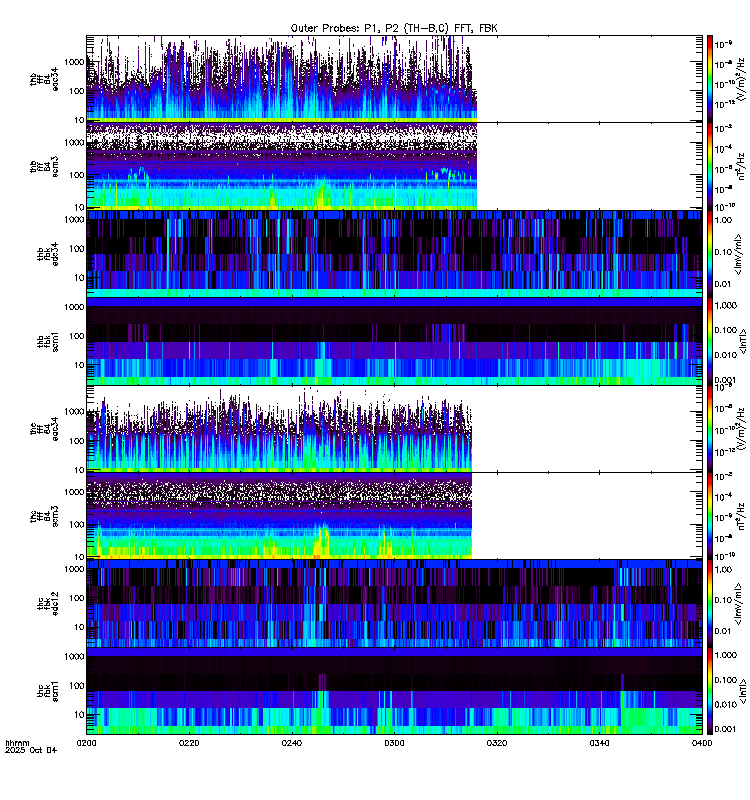
Task: Select the thb fbk scm1 axis label
Action: click(48, 341)
